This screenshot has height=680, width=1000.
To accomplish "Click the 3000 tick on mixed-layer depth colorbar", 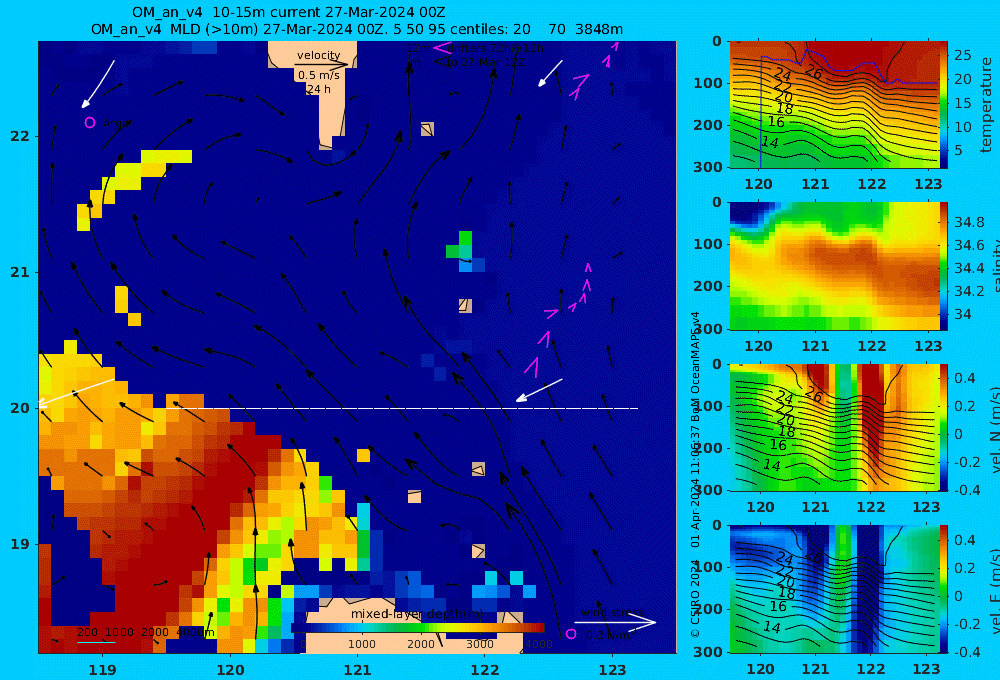I will (x=480, y=644).
